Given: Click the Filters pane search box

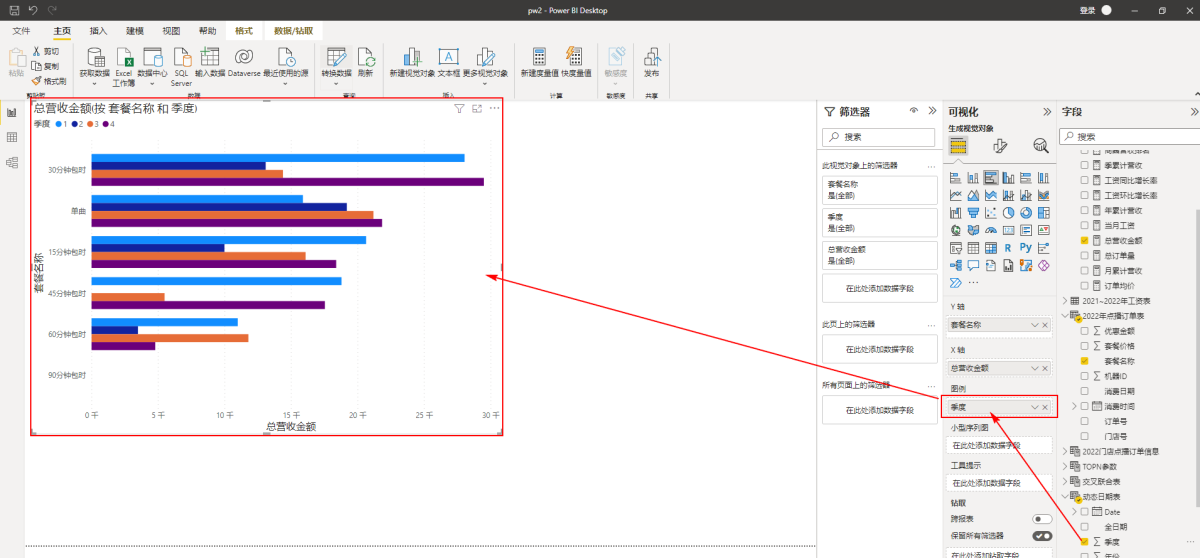Looking at the screenshot, I should pyautogui.click(x=880, y=136).
